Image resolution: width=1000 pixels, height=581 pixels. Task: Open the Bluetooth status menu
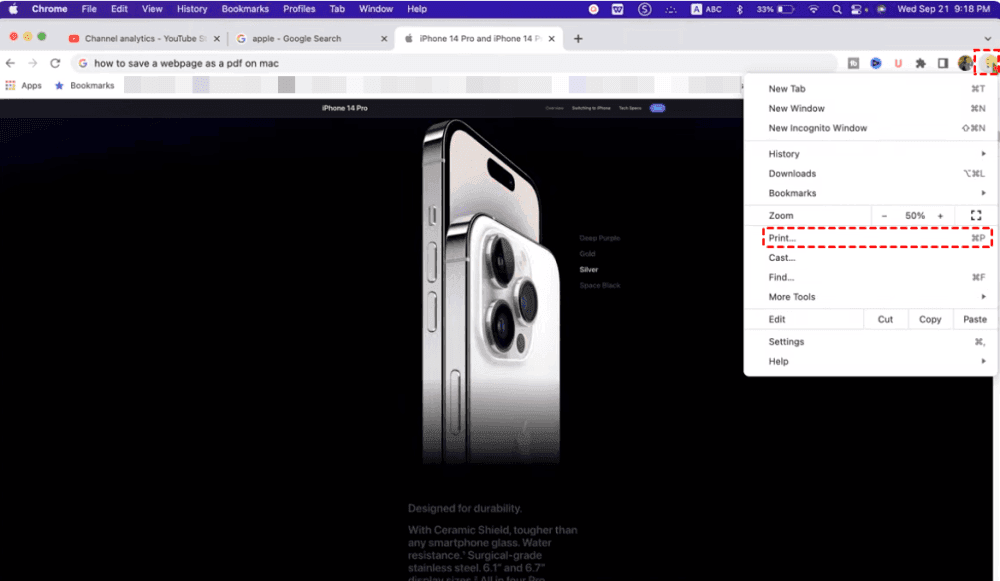pyautogui.click(x=740, y=9)
